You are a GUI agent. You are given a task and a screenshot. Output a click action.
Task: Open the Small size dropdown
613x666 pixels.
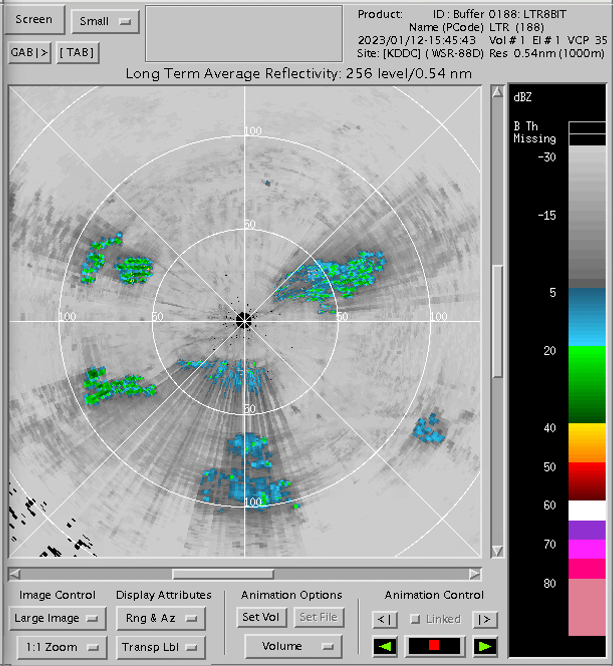(x=105, y=21)
